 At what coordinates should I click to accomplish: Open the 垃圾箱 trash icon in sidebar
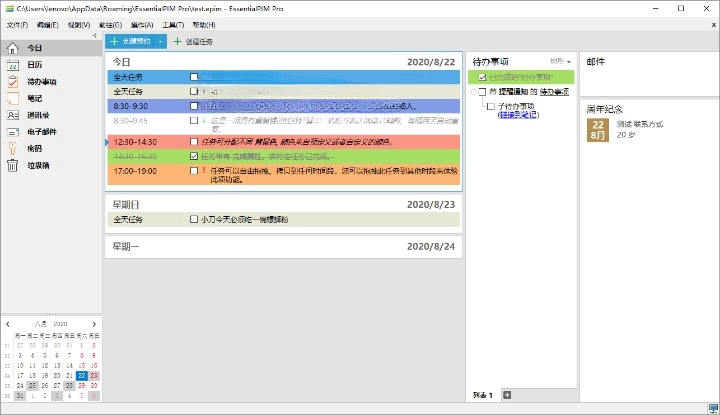[x=12, y=165]
